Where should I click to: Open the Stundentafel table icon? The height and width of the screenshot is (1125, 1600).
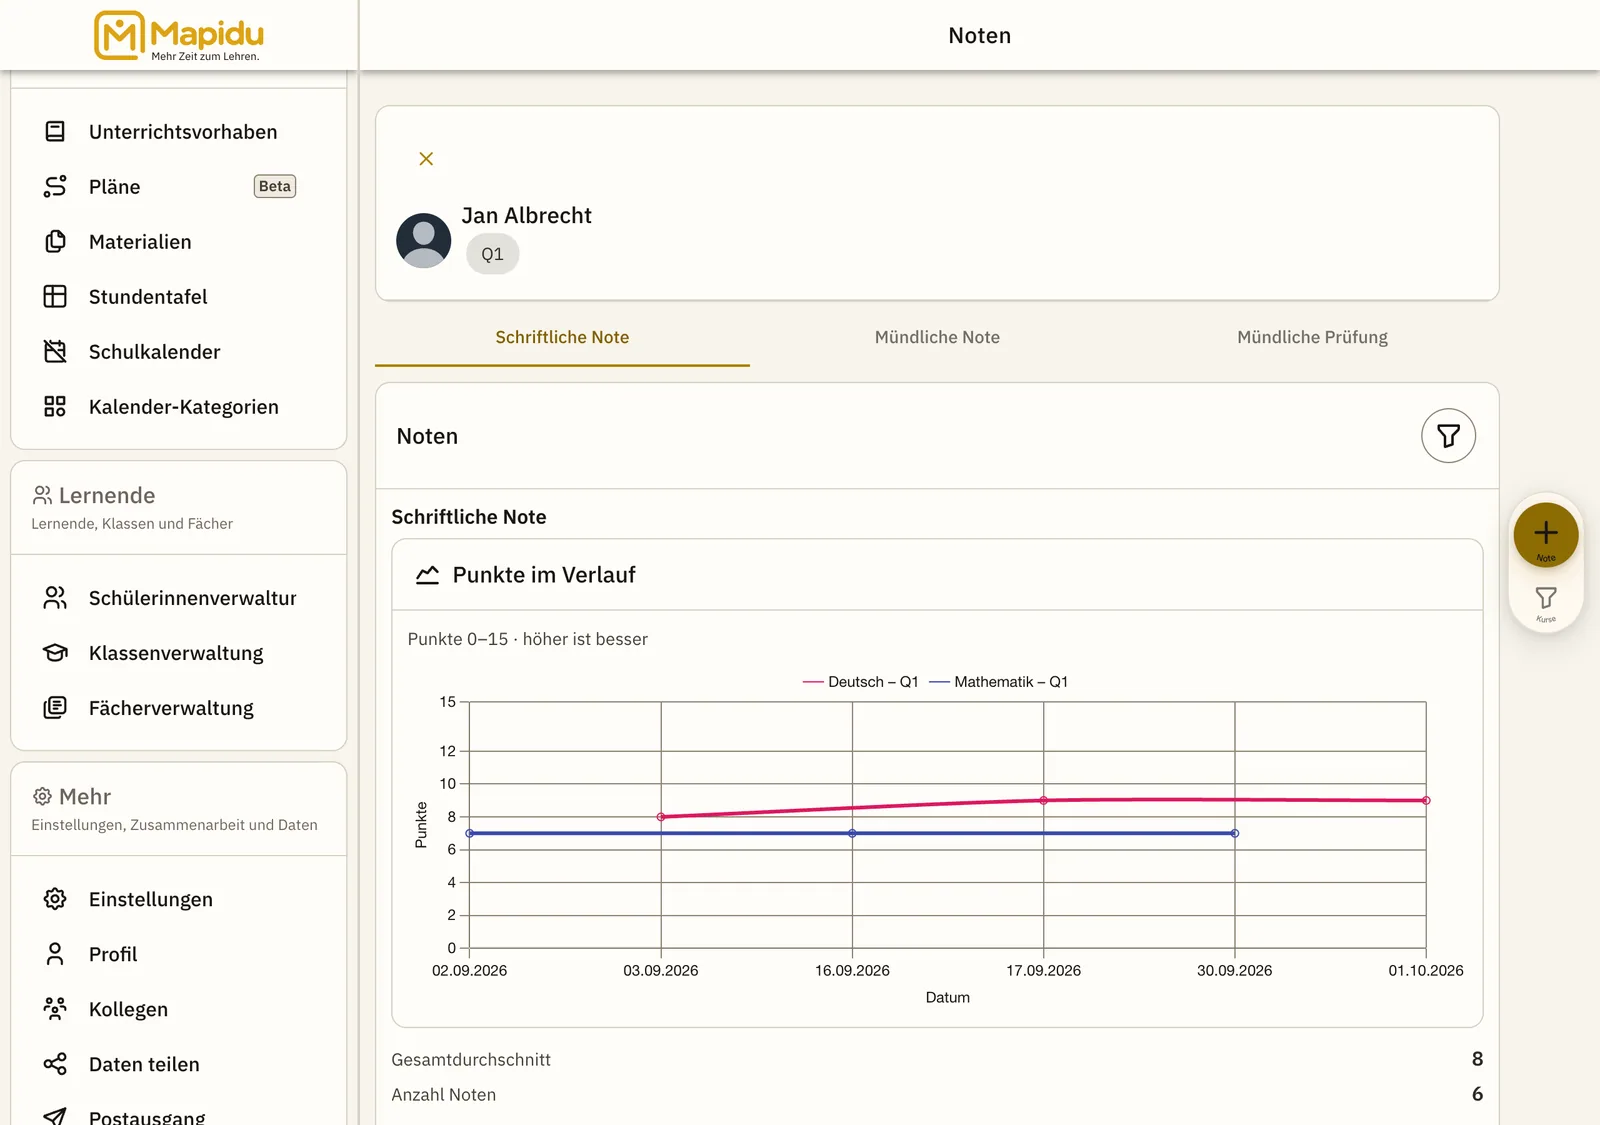[55, 297]
